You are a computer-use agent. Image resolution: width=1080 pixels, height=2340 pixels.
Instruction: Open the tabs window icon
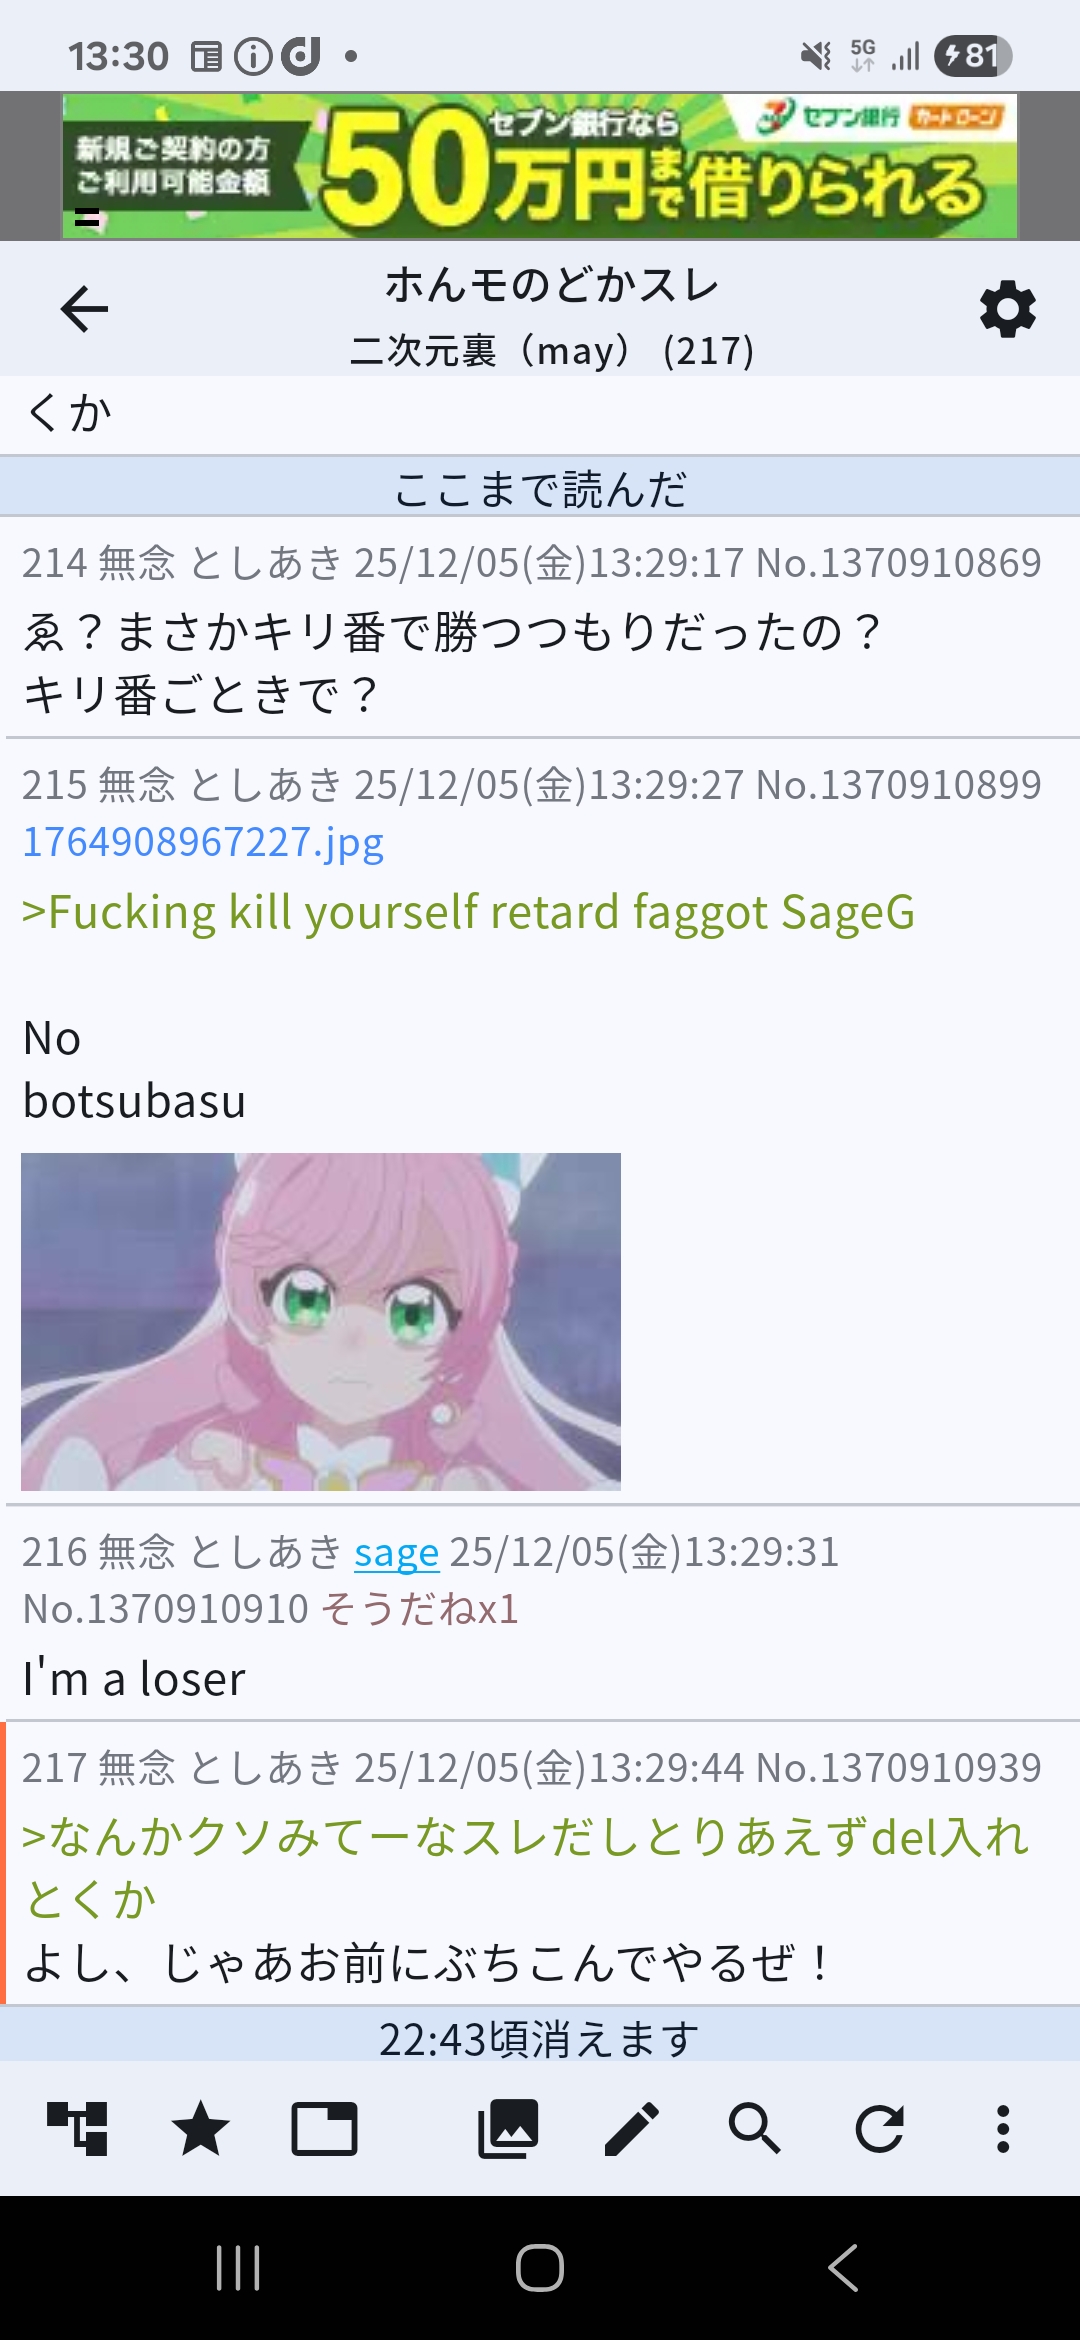click(324, 2128)
